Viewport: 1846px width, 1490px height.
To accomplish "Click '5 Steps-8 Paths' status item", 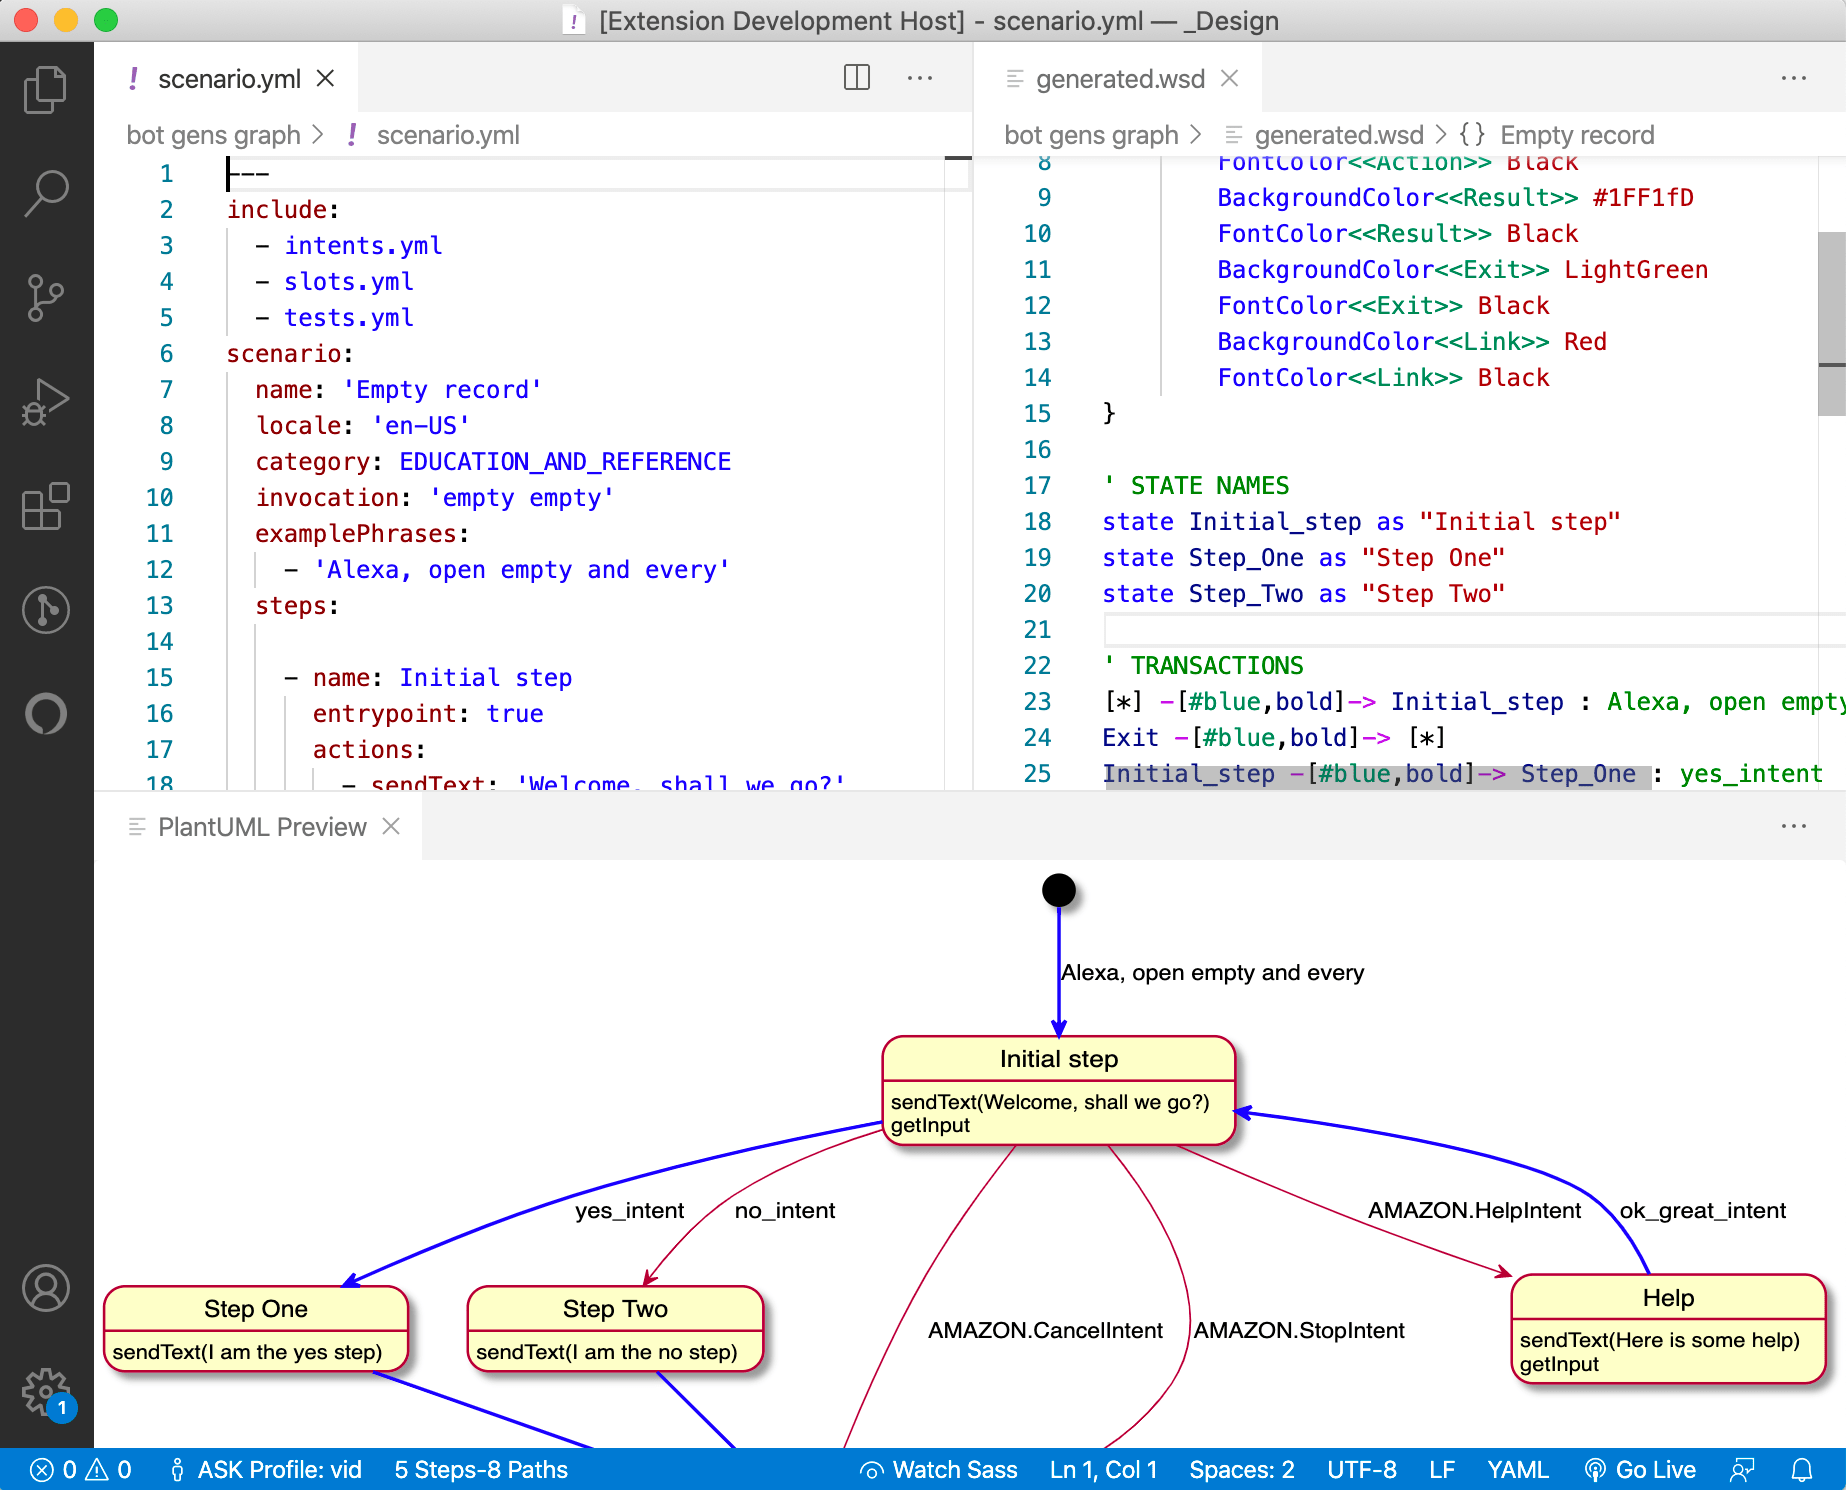I will pyautogui.click(x=480, y=1468).
